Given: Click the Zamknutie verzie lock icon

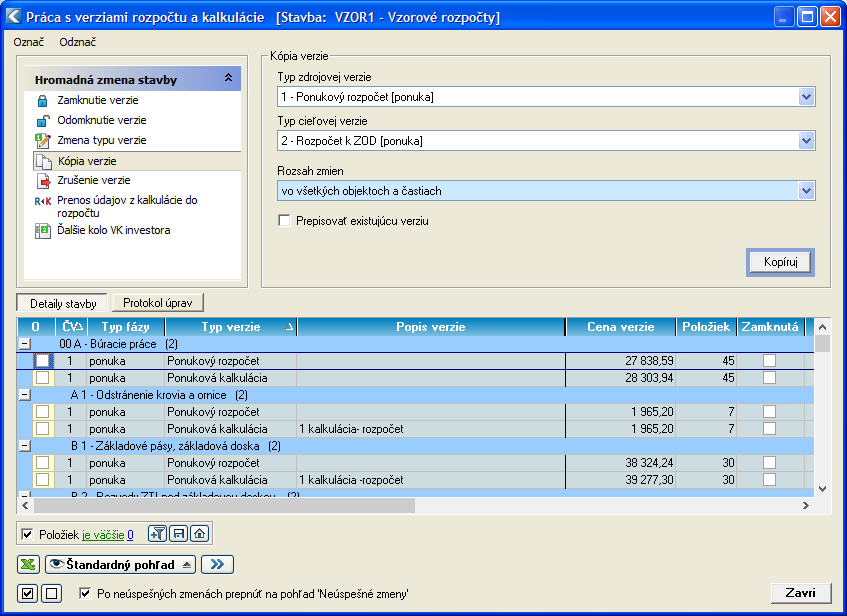Looking at the screenshot, I should [42, 101].
